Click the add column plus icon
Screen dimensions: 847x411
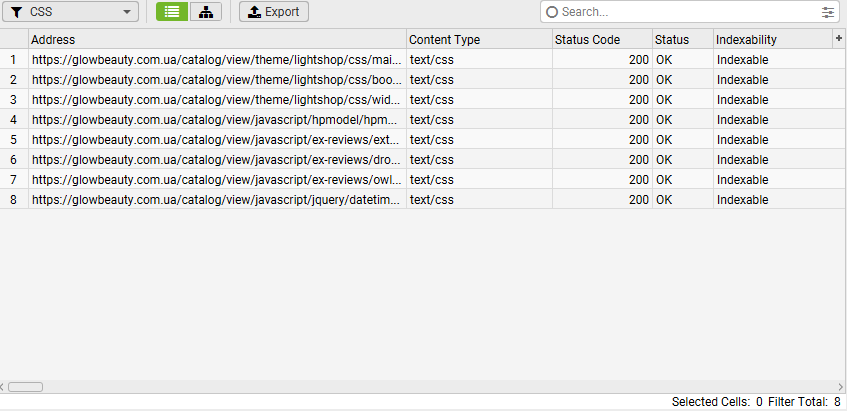838,38
